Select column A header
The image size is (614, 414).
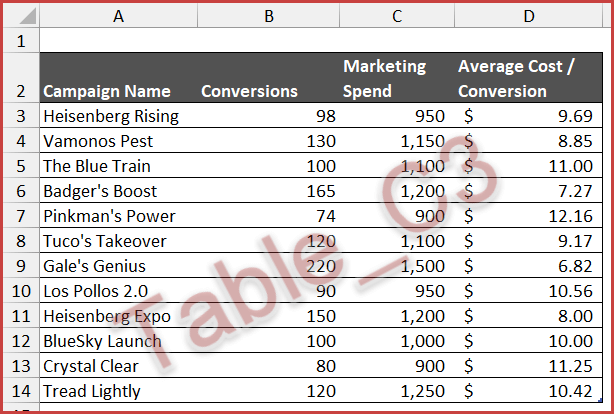[118, 16]
